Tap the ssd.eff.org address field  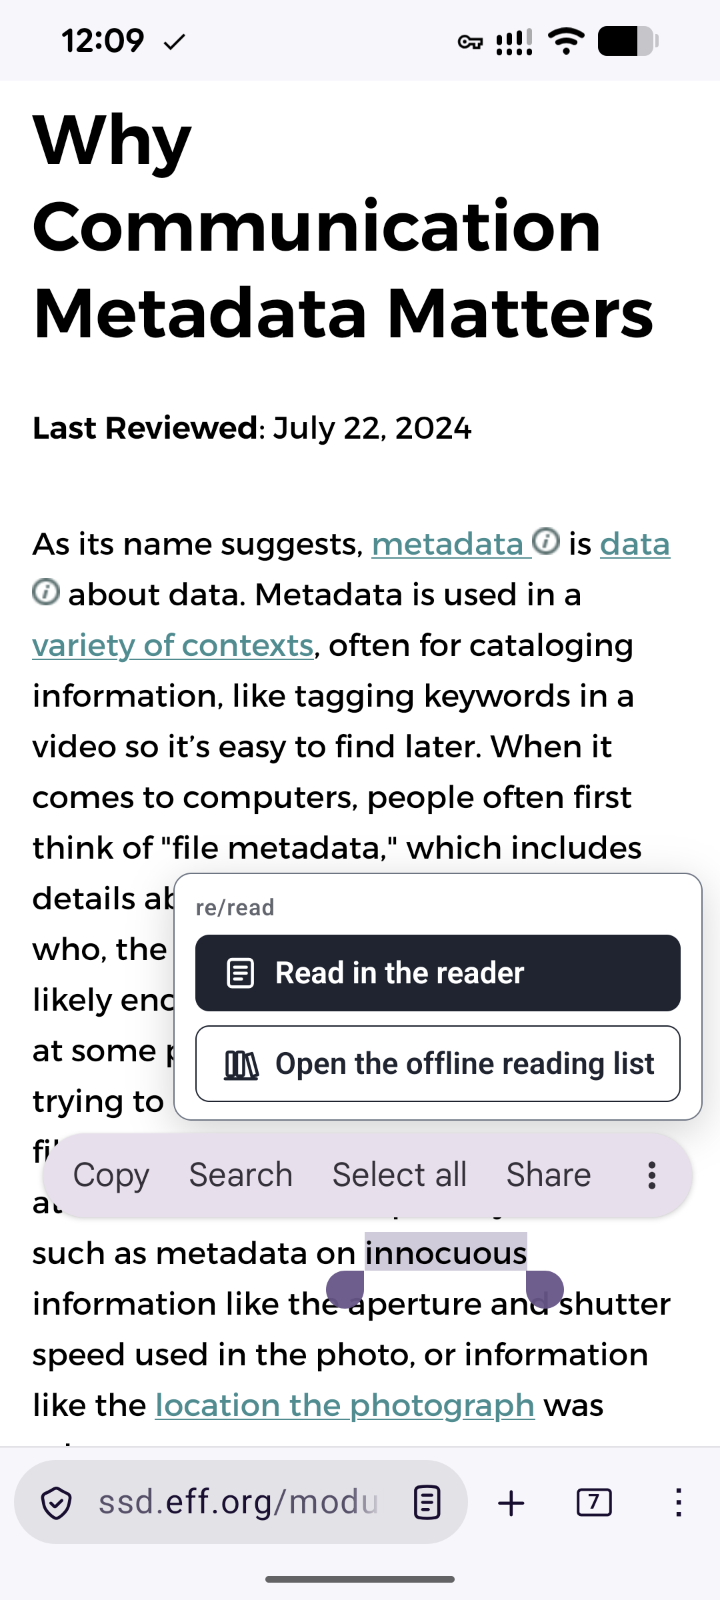[x=238, y=1502]
